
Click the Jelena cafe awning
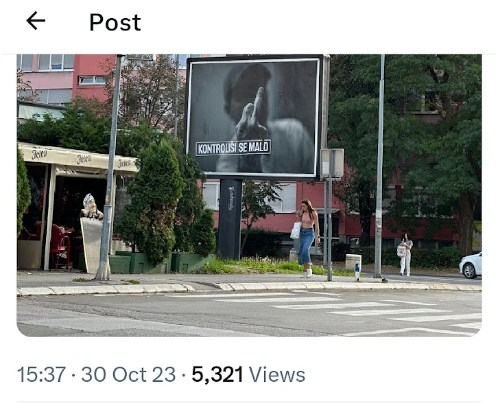[78, 157]
